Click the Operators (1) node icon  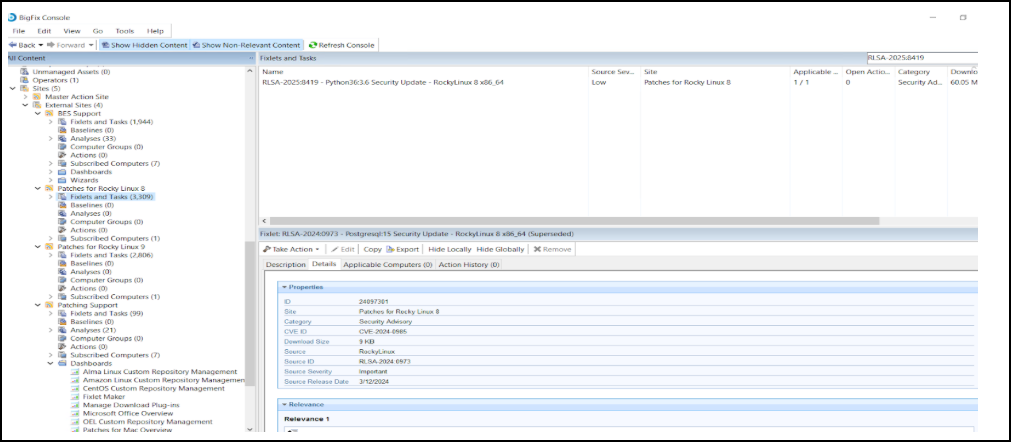[25, 80]
